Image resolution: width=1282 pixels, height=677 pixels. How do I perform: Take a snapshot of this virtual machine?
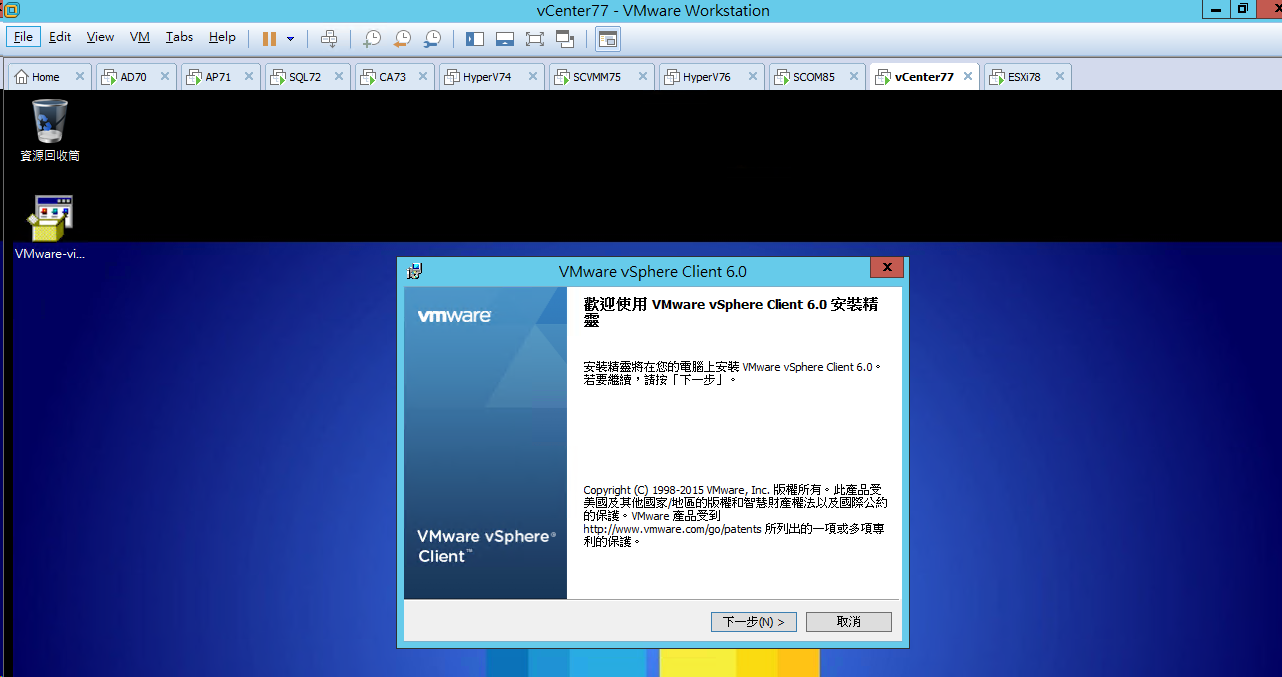click(371, 38)
